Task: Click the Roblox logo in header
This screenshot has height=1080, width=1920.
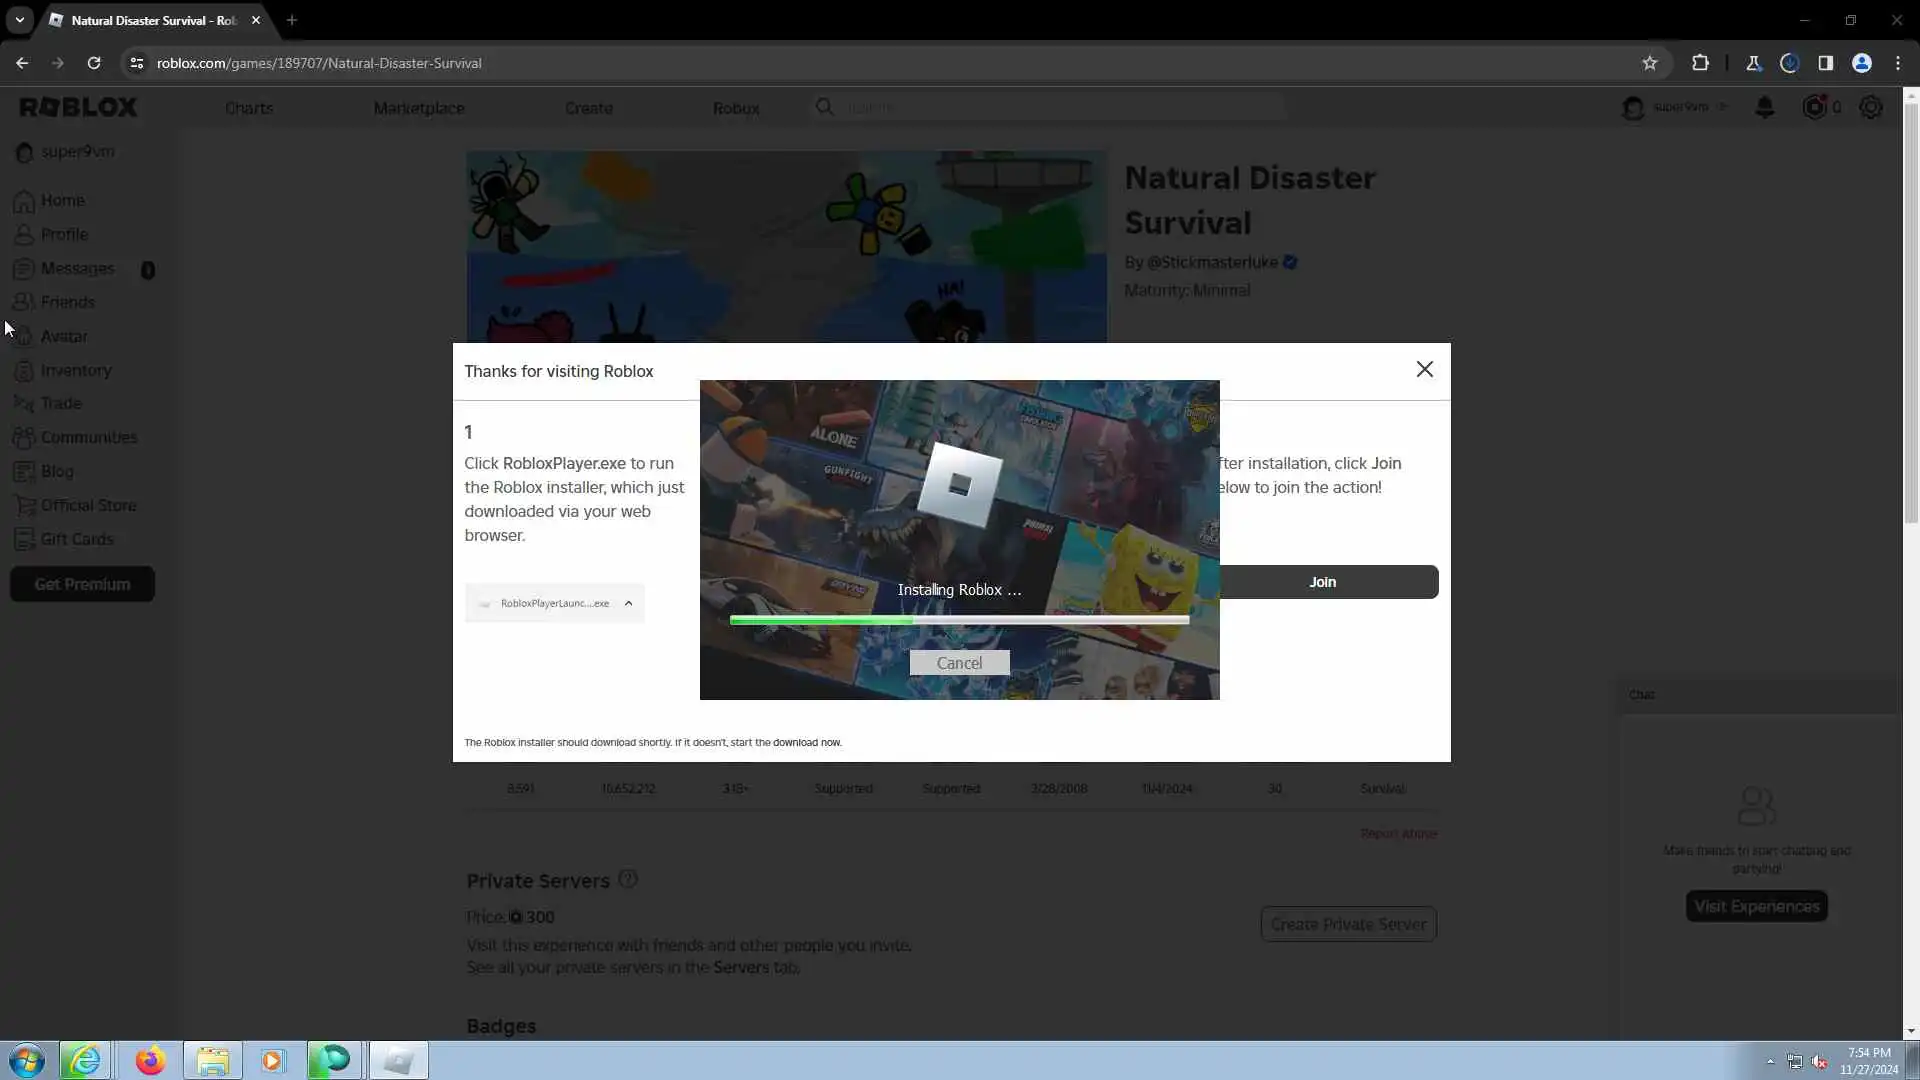Action: click(78, 107)
